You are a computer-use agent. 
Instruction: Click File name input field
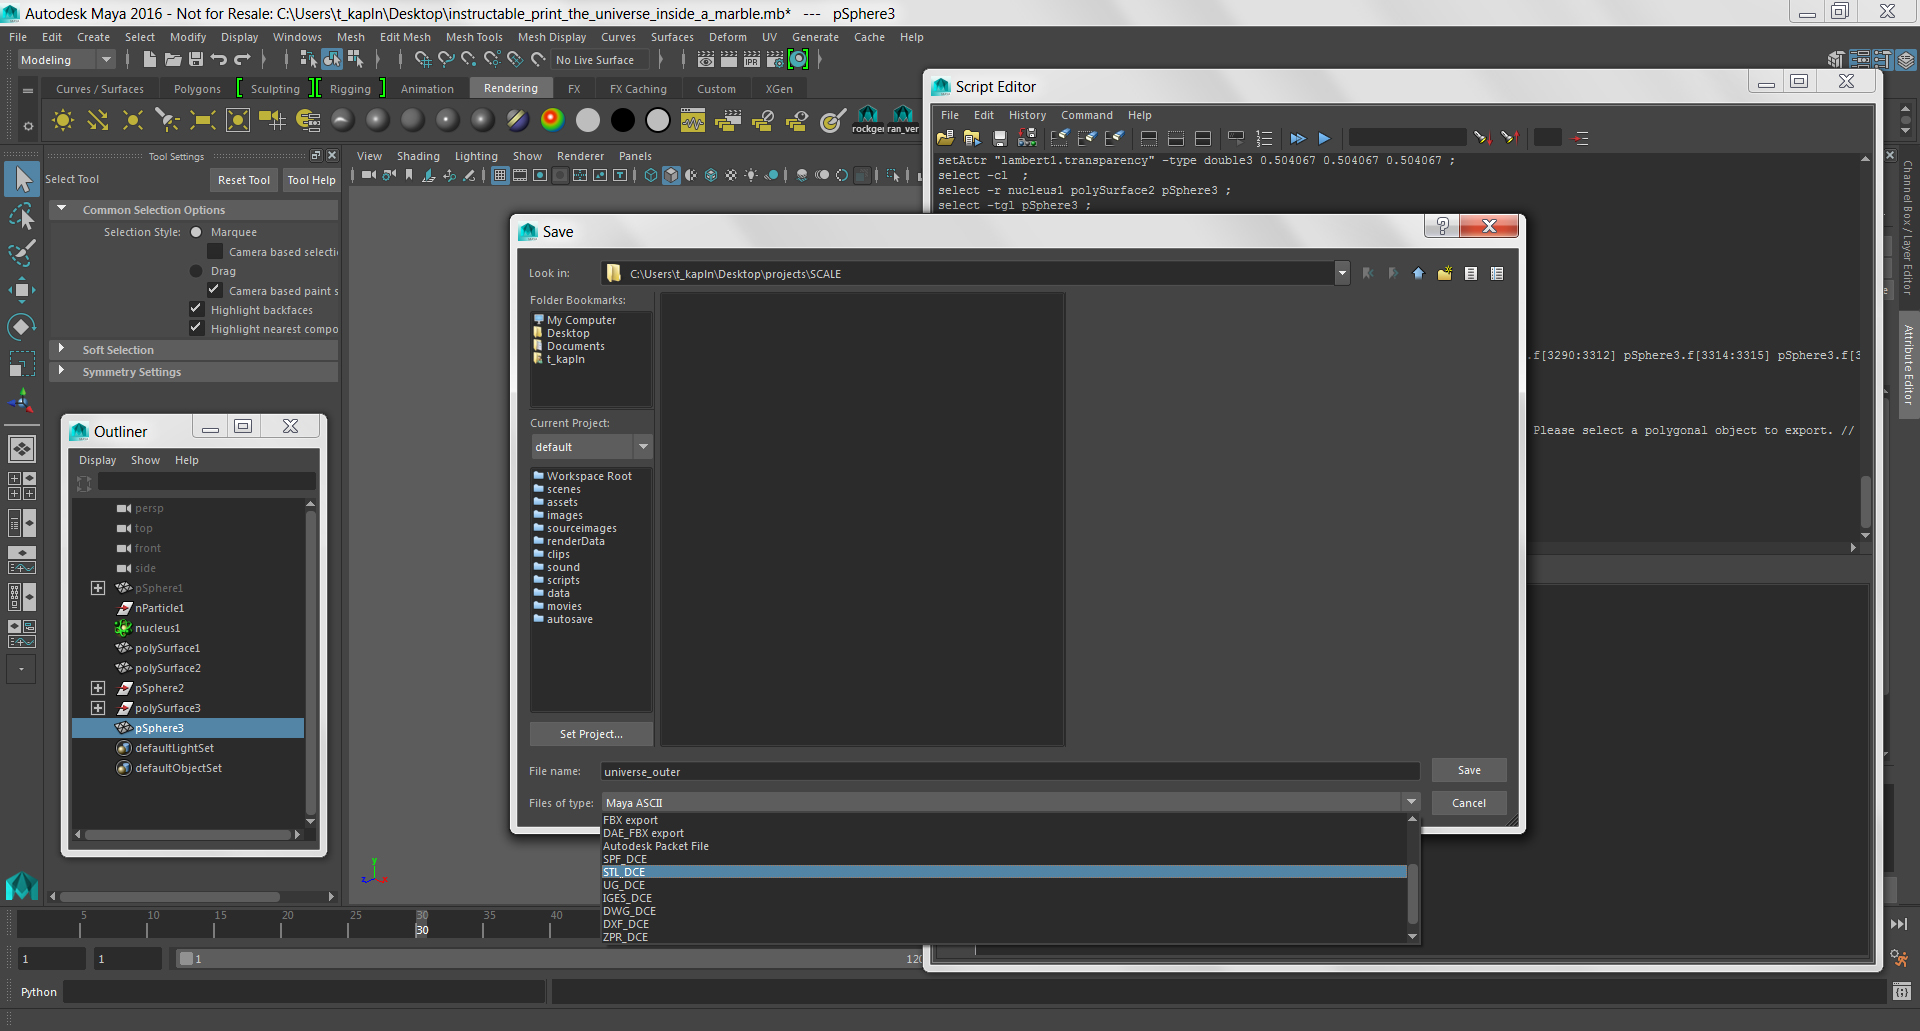1010,771
